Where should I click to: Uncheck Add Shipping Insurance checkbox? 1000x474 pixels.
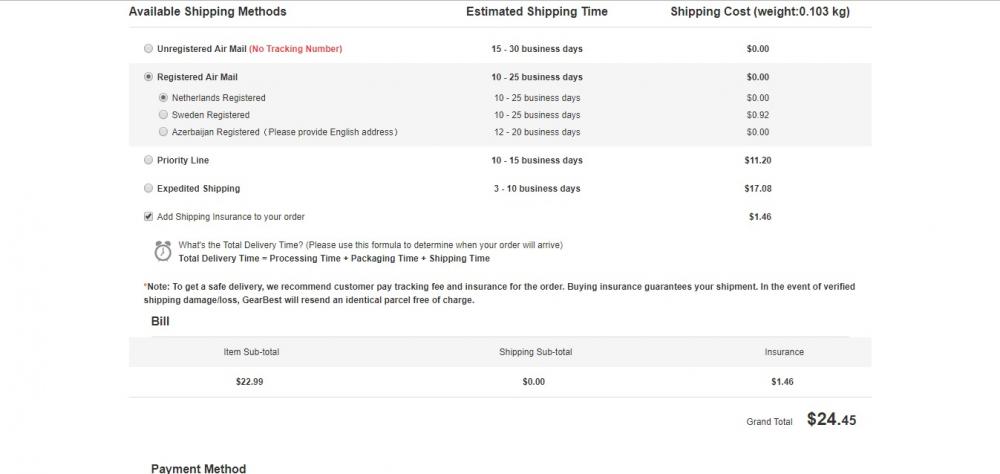click(149, 216)
